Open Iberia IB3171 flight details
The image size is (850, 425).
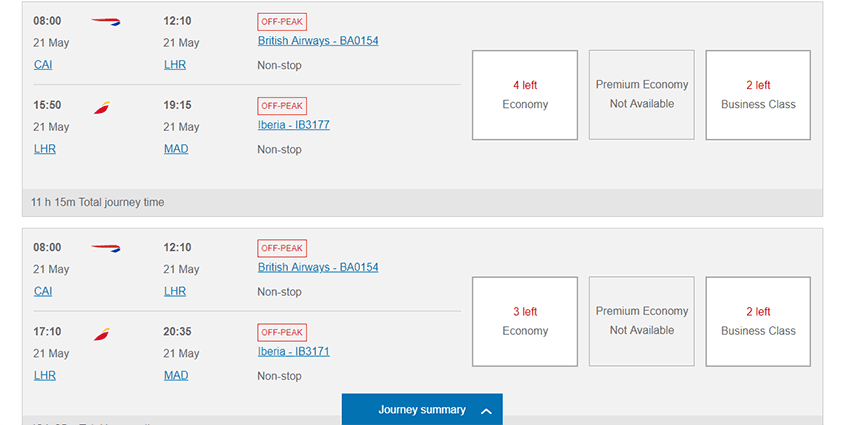point(293,351)
